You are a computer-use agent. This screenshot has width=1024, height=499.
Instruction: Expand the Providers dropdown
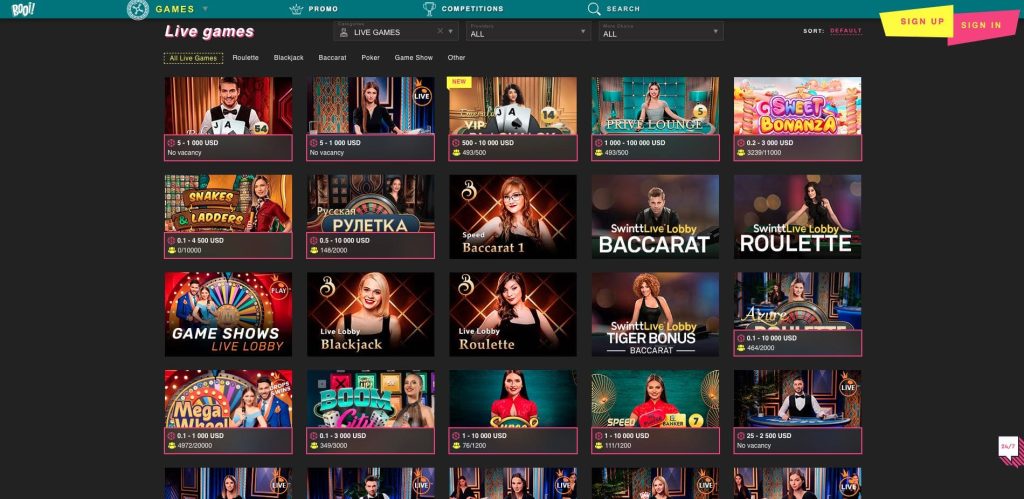(528, 31)
